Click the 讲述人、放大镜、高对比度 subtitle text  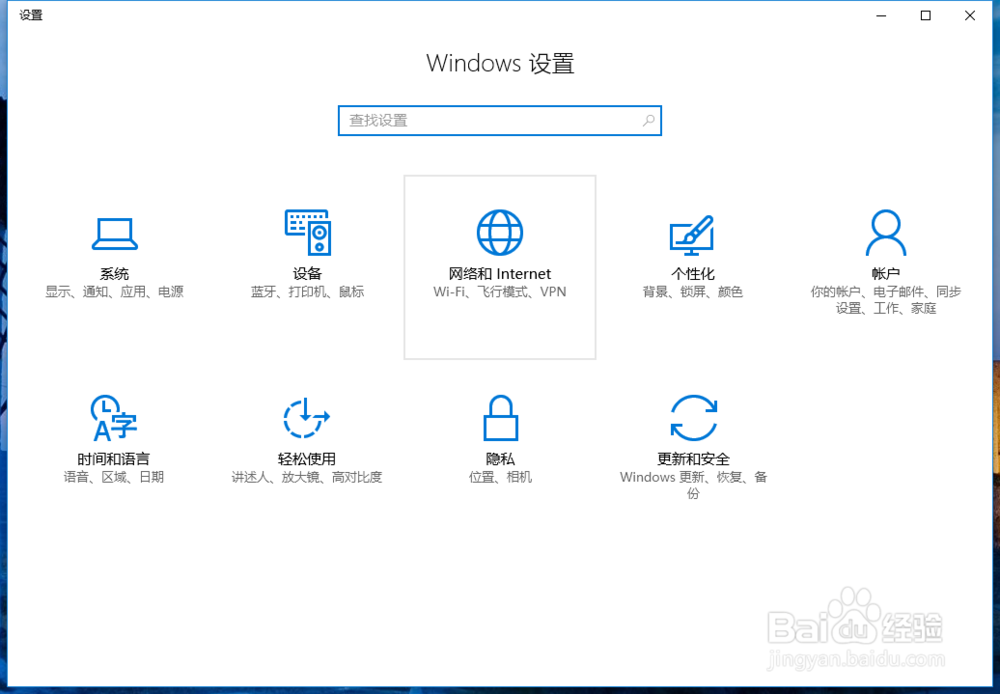tap(307, 477)
